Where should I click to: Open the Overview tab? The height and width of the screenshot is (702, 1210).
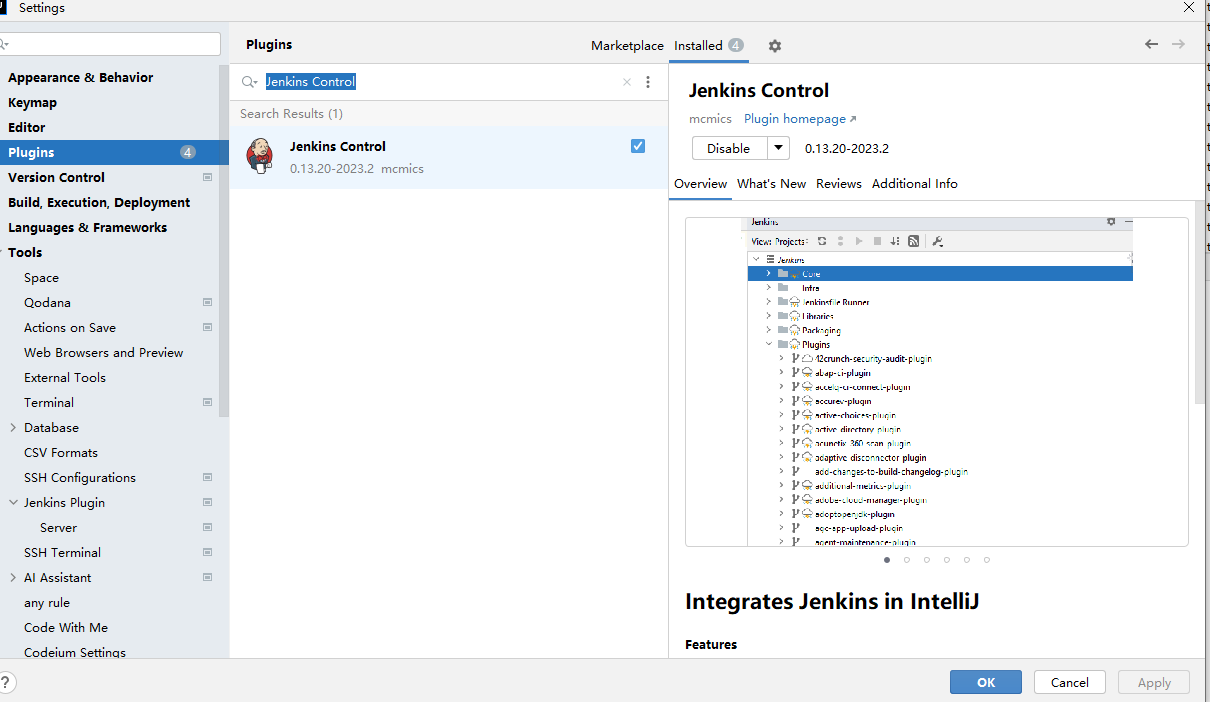click(700, 183)
